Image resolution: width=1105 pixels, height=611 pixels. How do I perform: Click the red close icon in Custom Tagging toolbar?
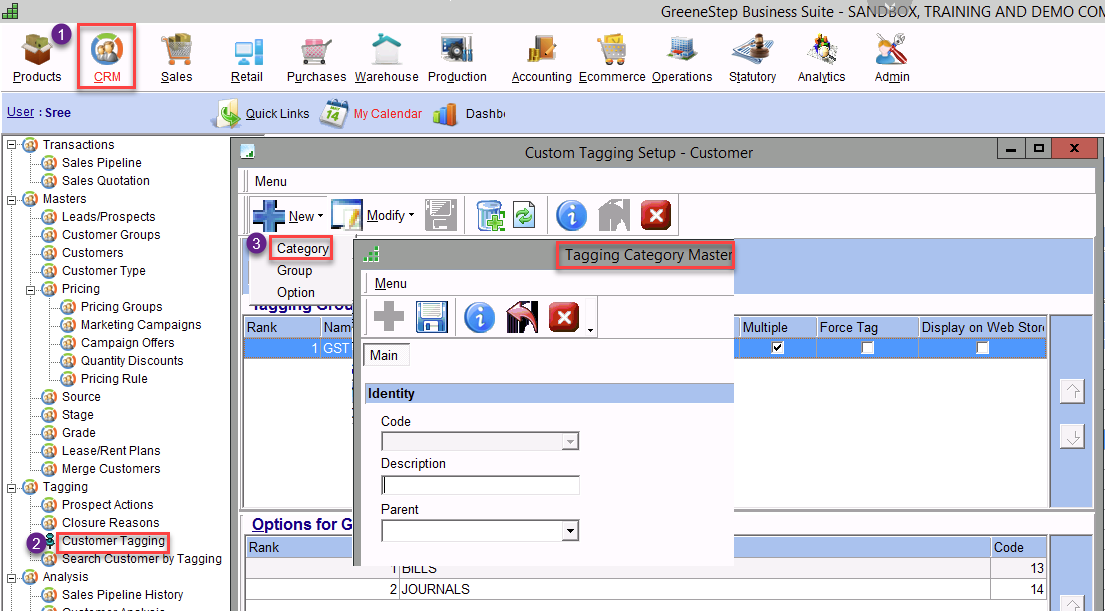(655, 215)
